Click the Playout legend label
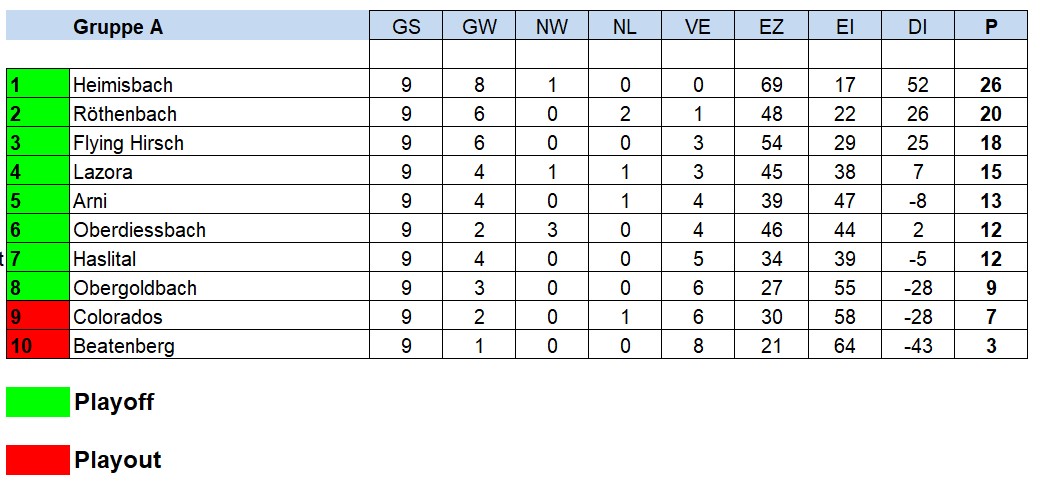Screen dimensions: 1041x486 tap(118, 460)
